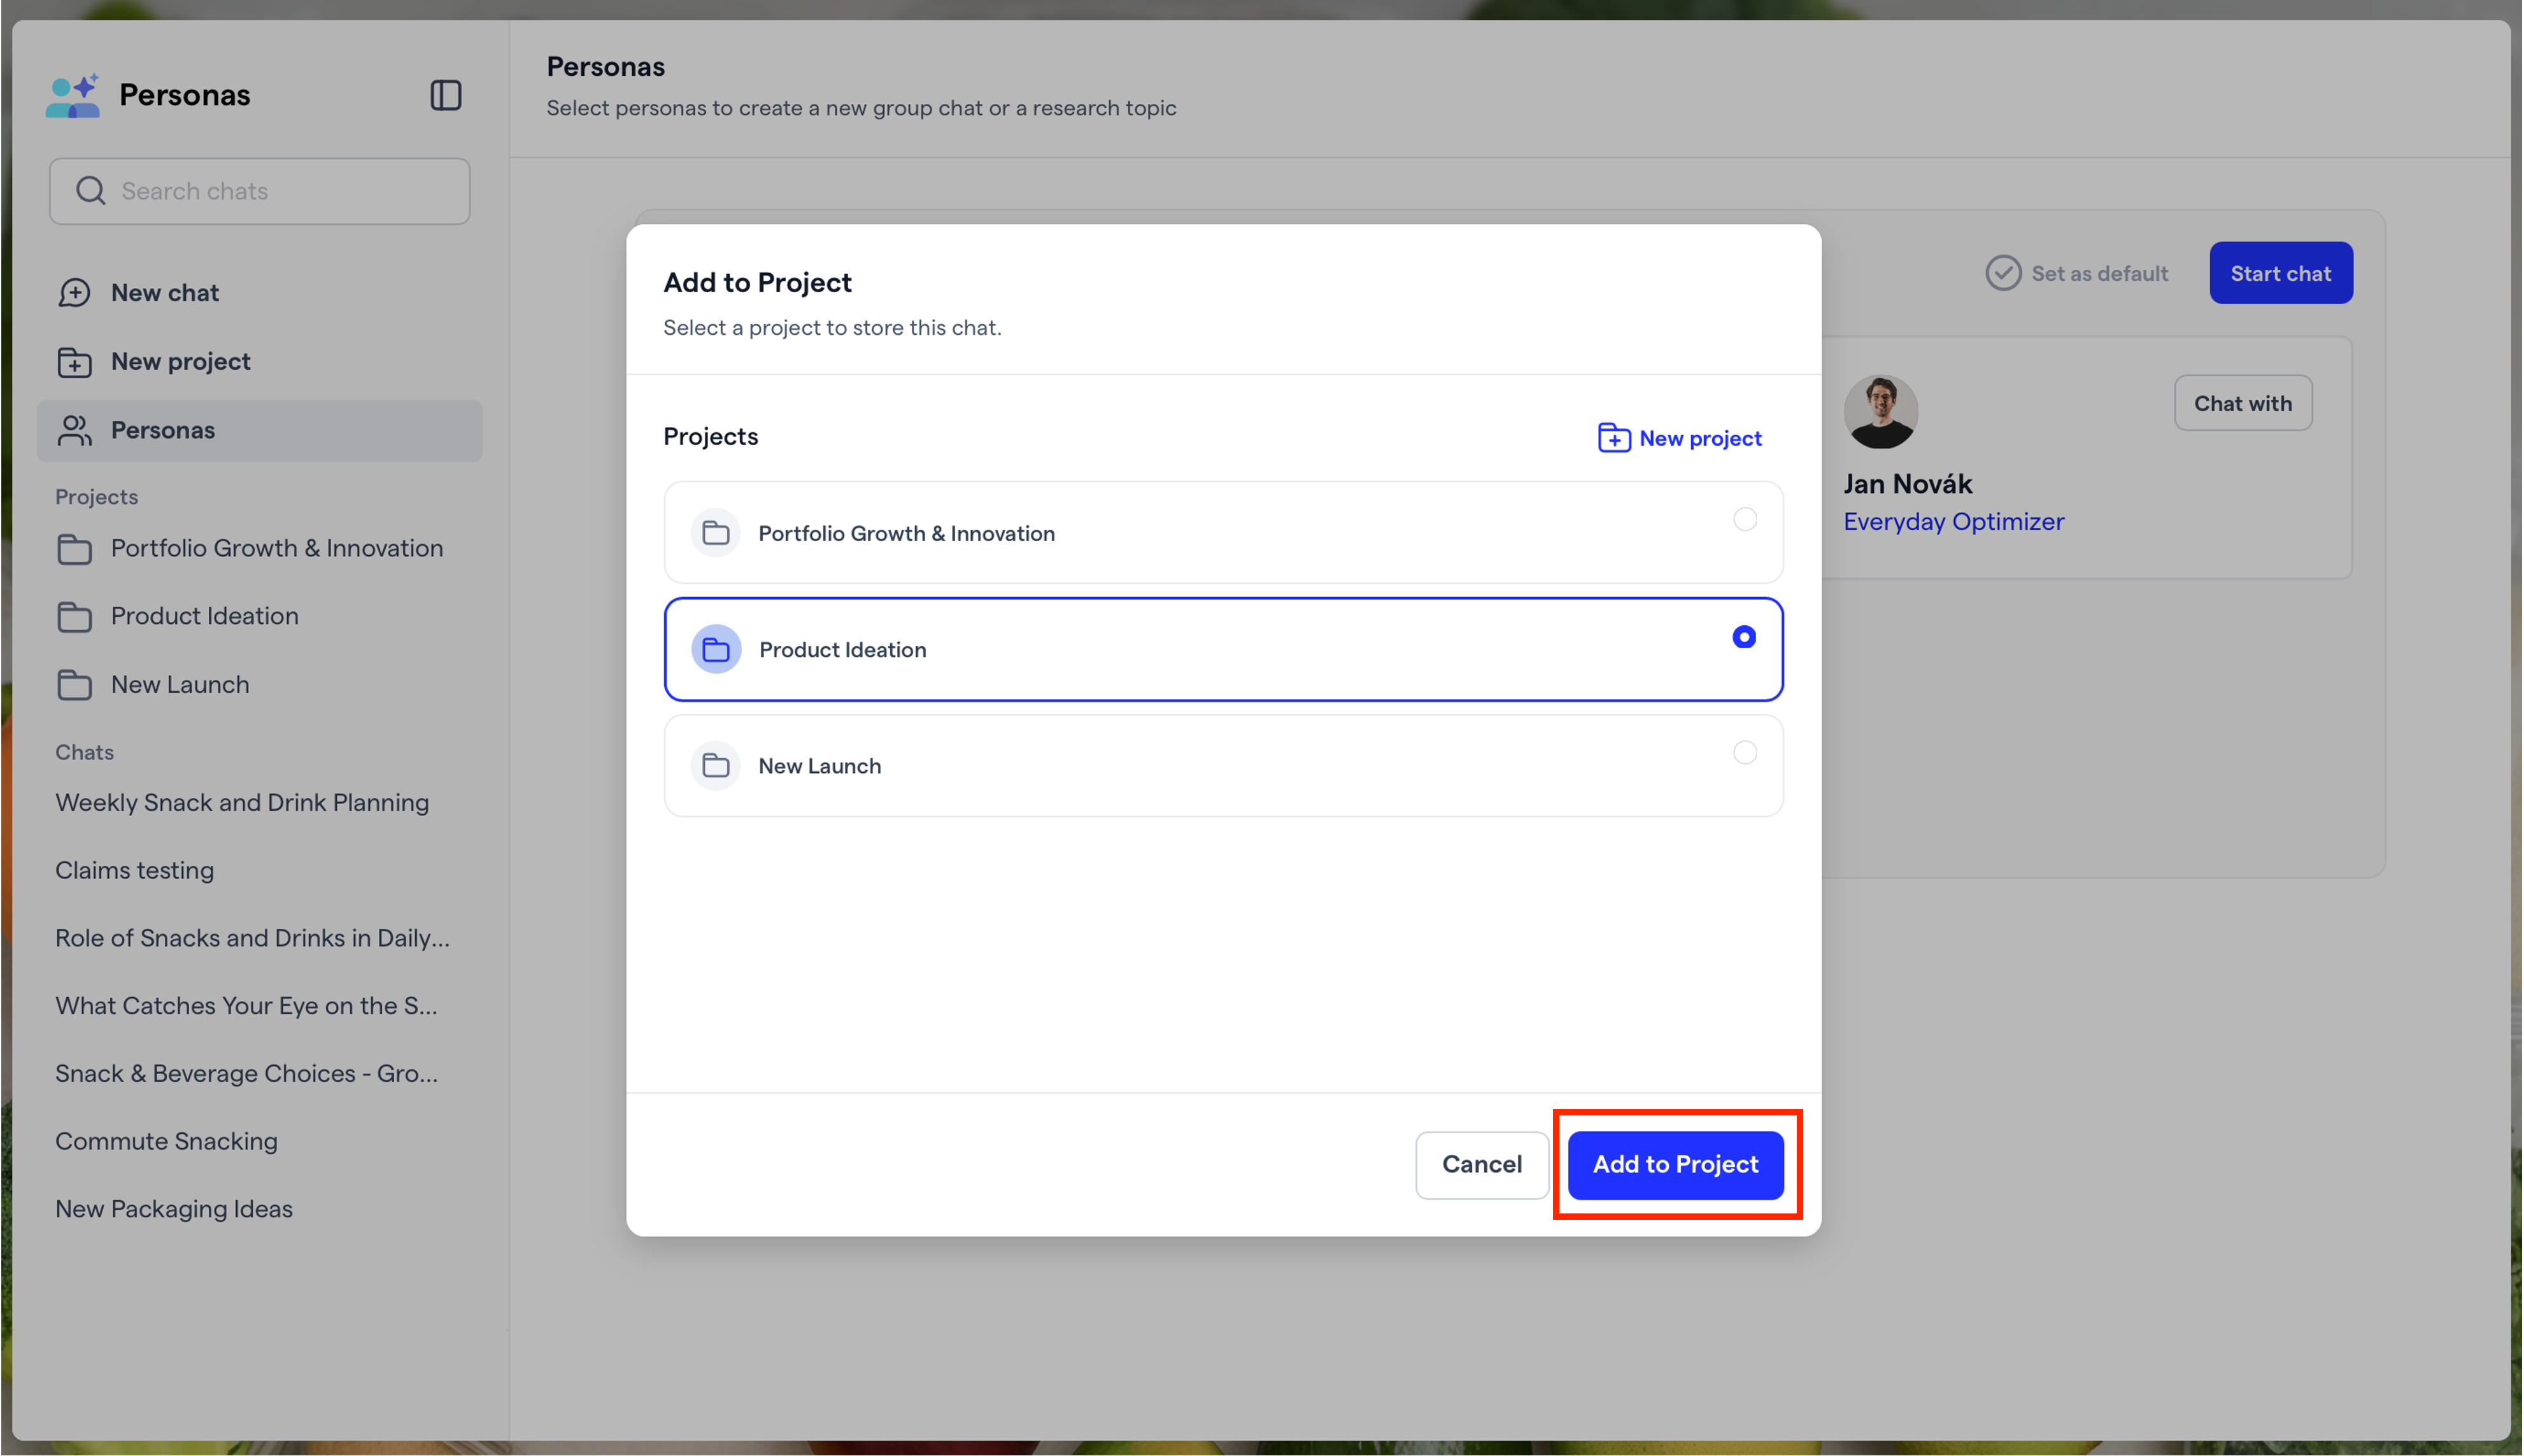Click the Everyday Optimizer persona label
This screenshot has height=1456, width=2524.
click(1954, 522)
